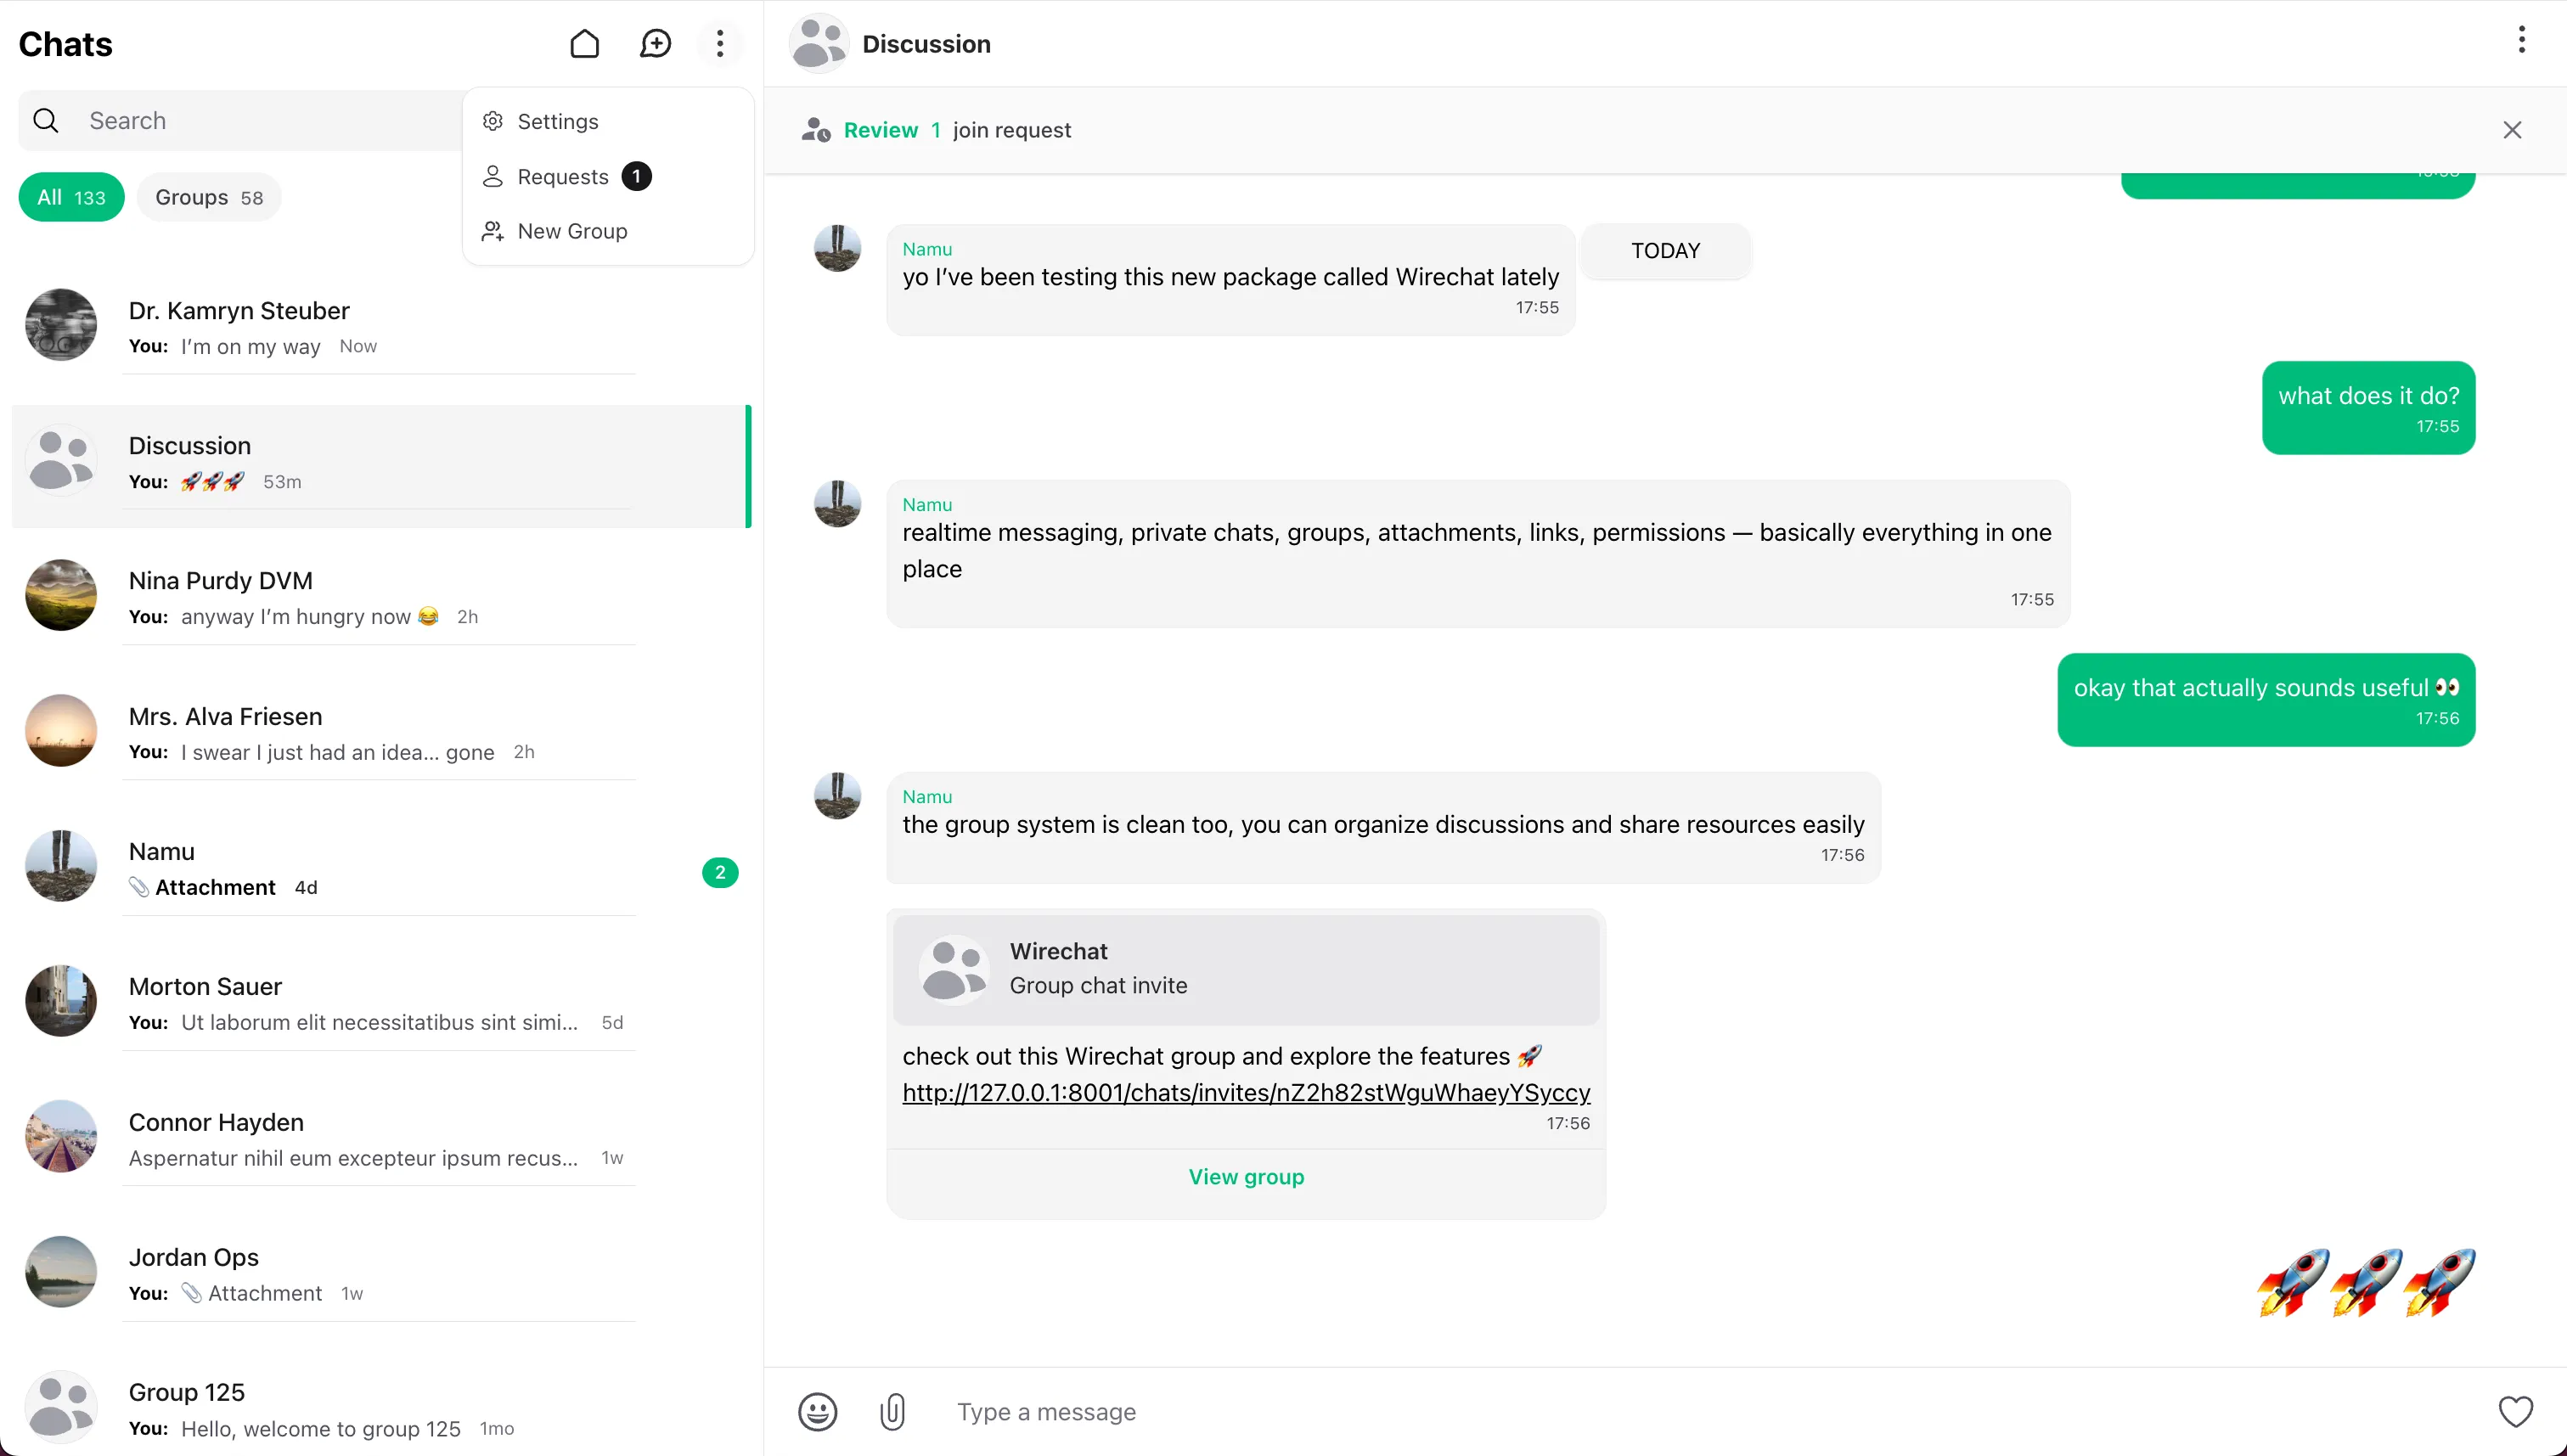The image size is (2567, 1456).
Task: Click Dr. Kamryn Steuber's avatar
Action: click(61, 325)
